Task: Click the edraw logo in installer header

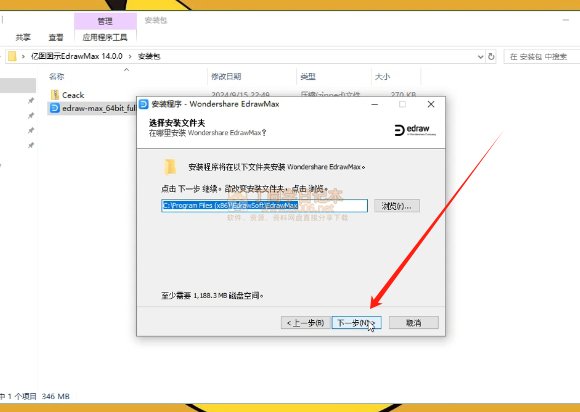Action: pos(415,130)
